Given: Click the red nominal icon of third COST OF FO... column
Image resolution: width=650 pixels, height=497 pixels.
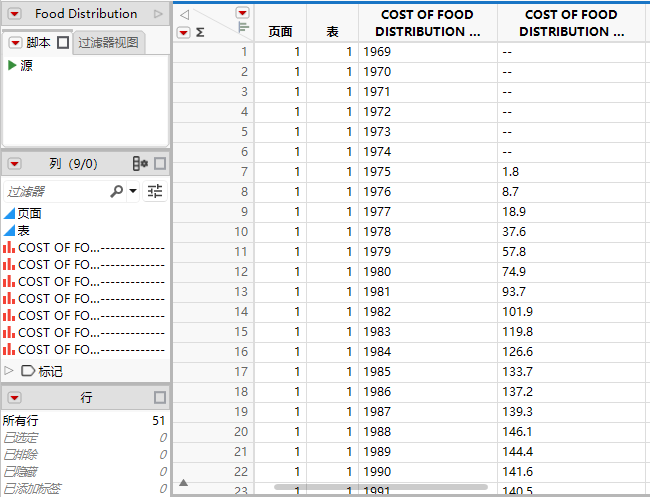Looking at the screenshot, I should [x=9, y=281].
